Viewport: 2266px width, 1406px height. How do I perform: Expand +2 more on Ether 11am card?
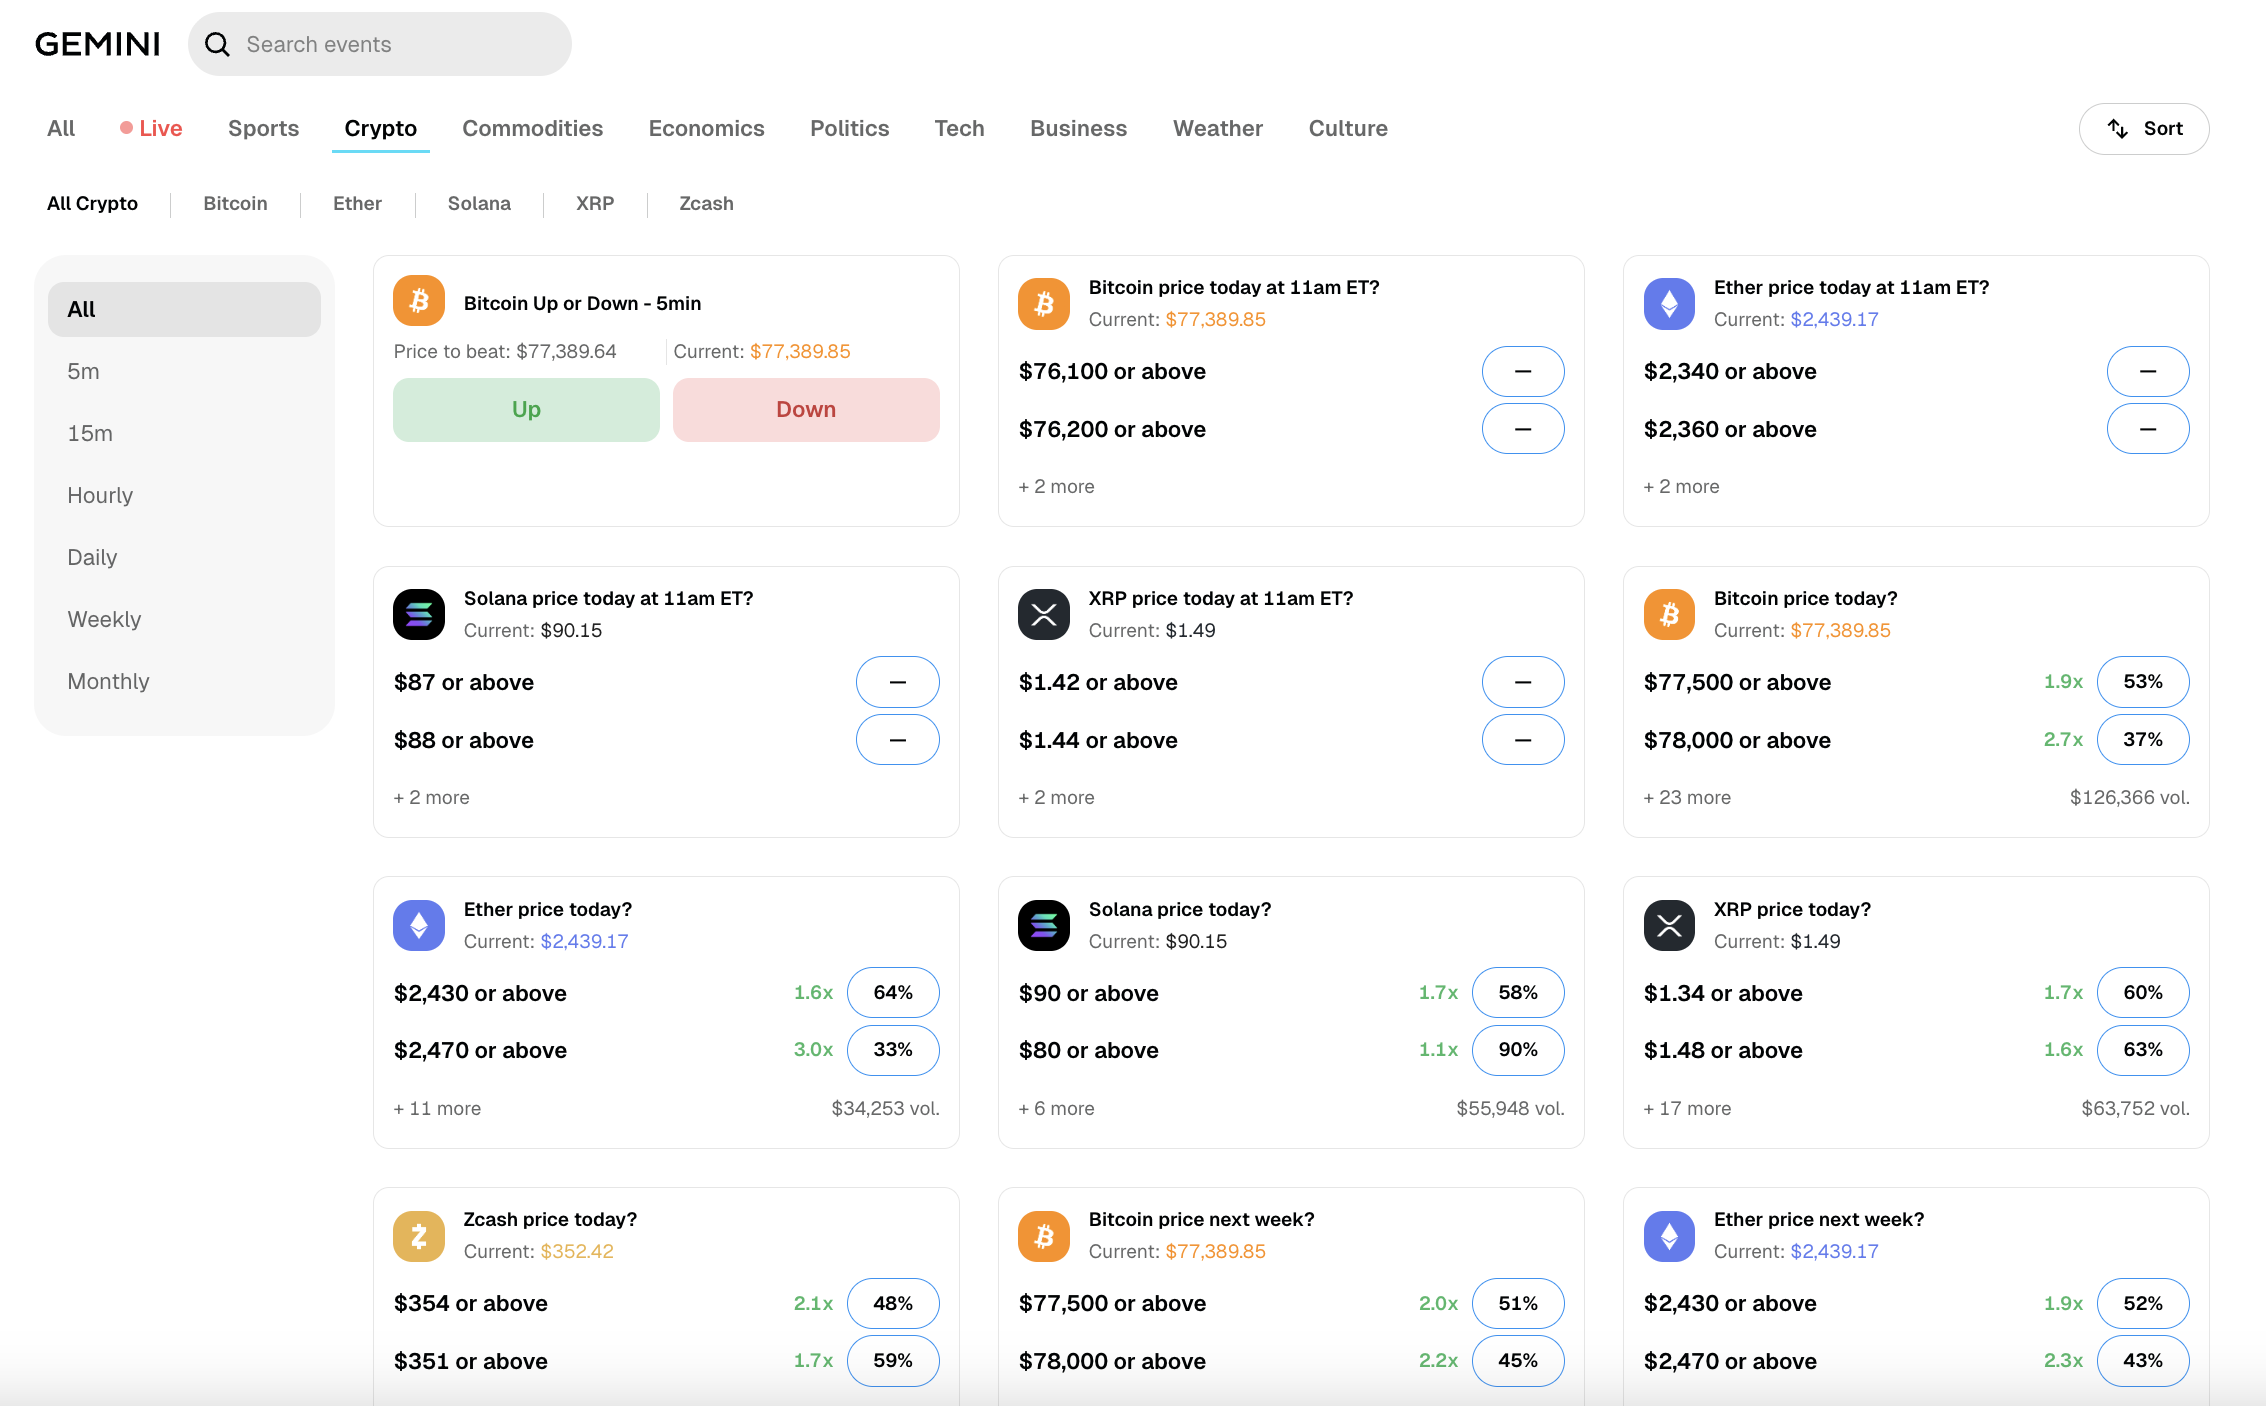click(x=1681, y=486)
